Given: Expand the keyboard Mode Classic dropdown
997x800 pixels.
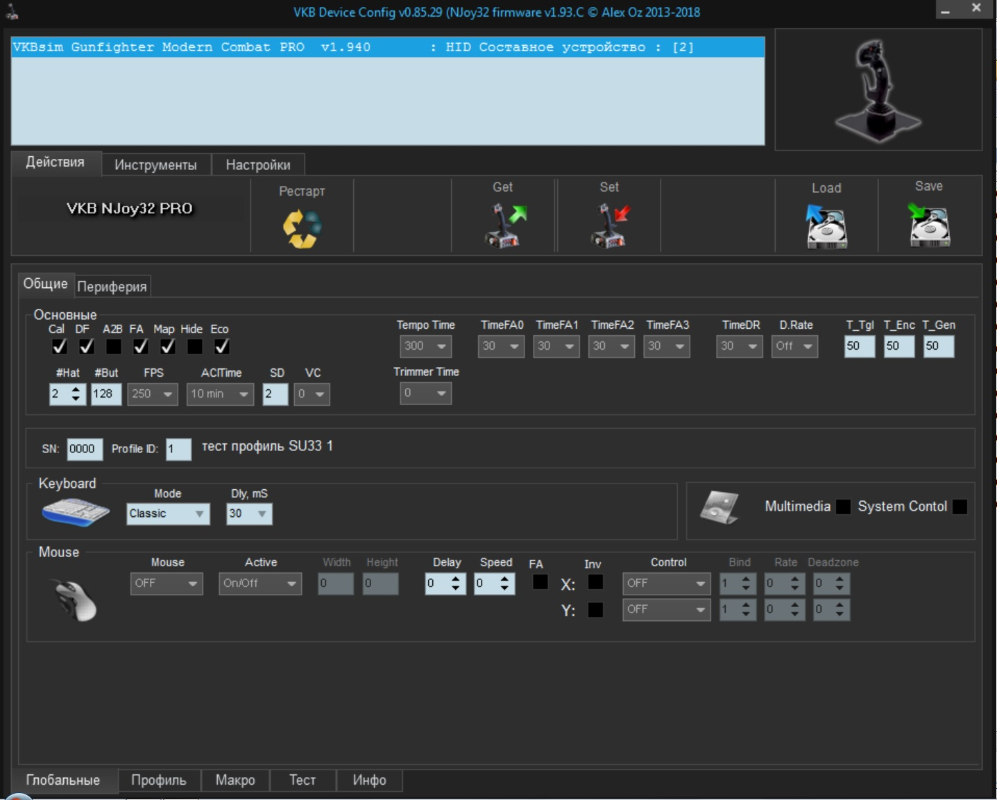Looking at the screenshot, I should (x=168, y=514).
